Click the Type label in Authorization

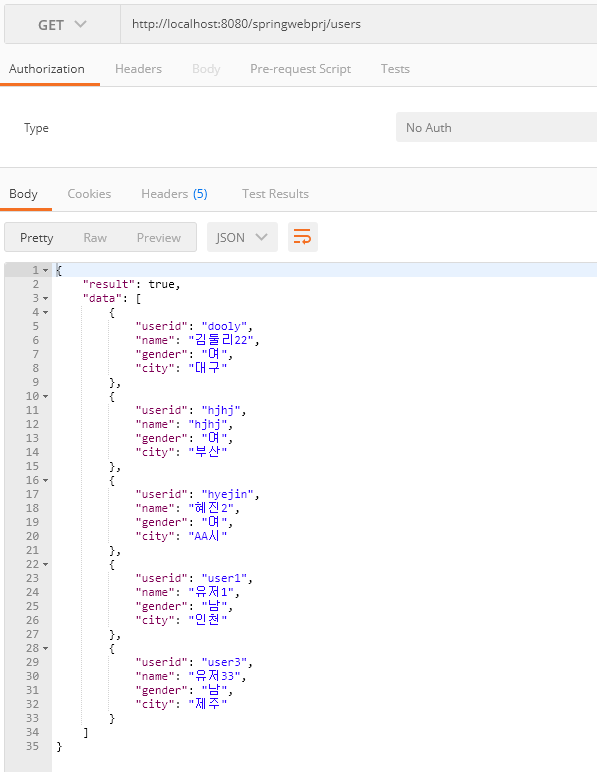coord(36,129)
